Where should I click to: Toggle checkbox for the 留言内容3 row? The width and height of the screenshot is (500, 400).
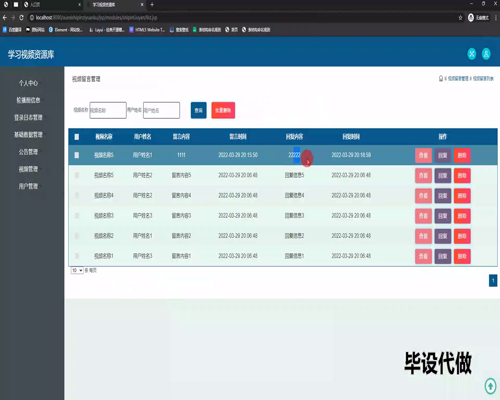(x=77, y=216)
